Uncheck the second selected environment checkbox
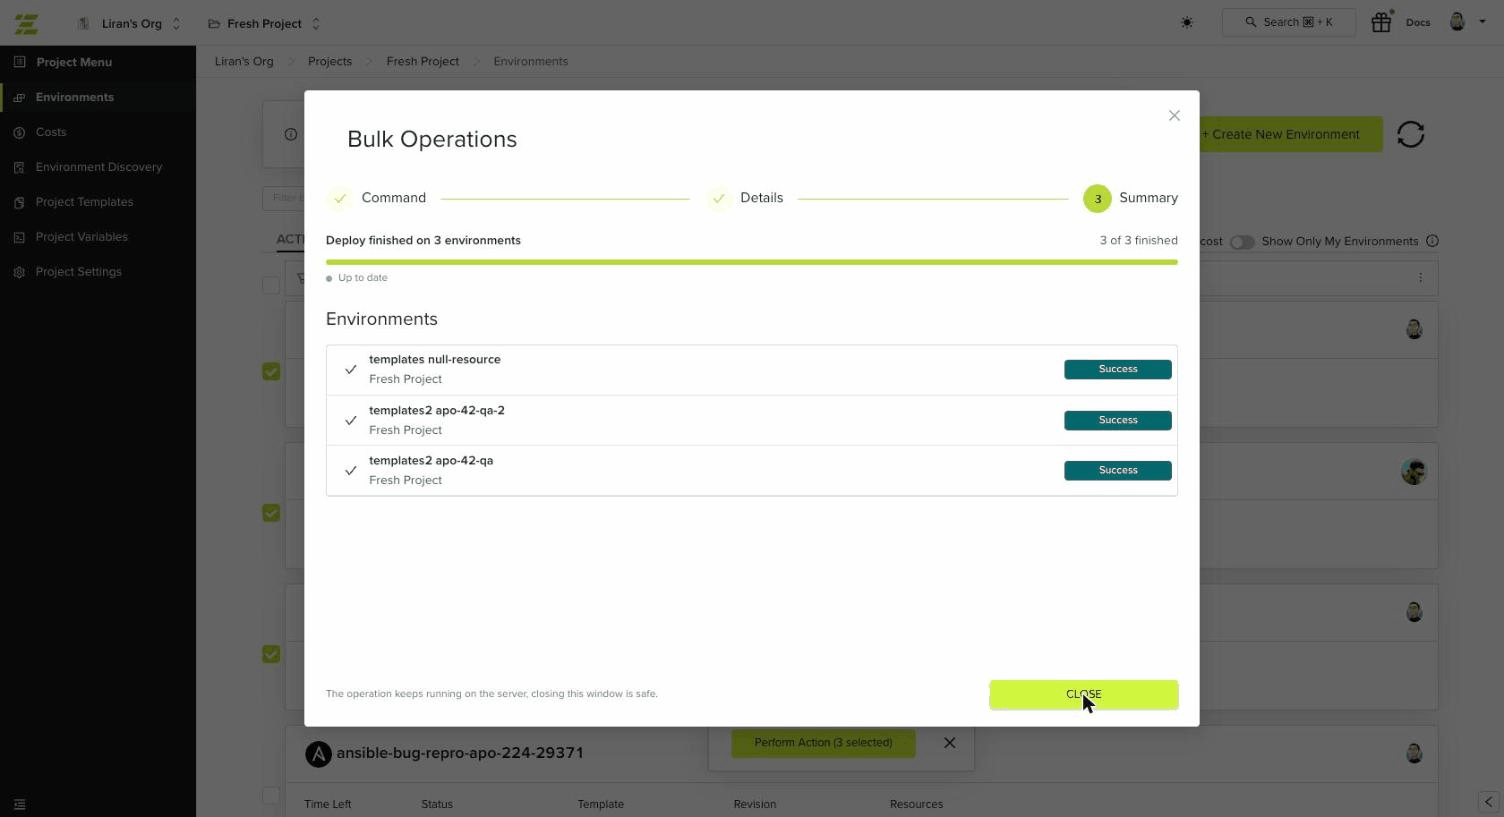This screenshot has height=817, width=1504. [271, 513]
